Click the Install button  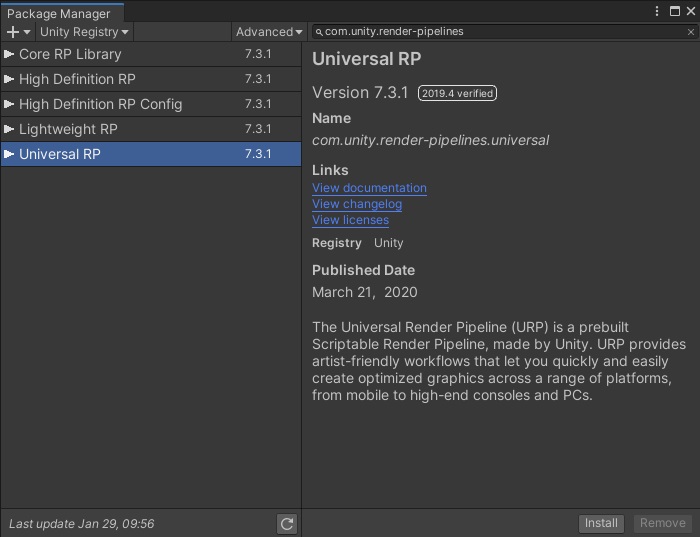pos(601,523)
